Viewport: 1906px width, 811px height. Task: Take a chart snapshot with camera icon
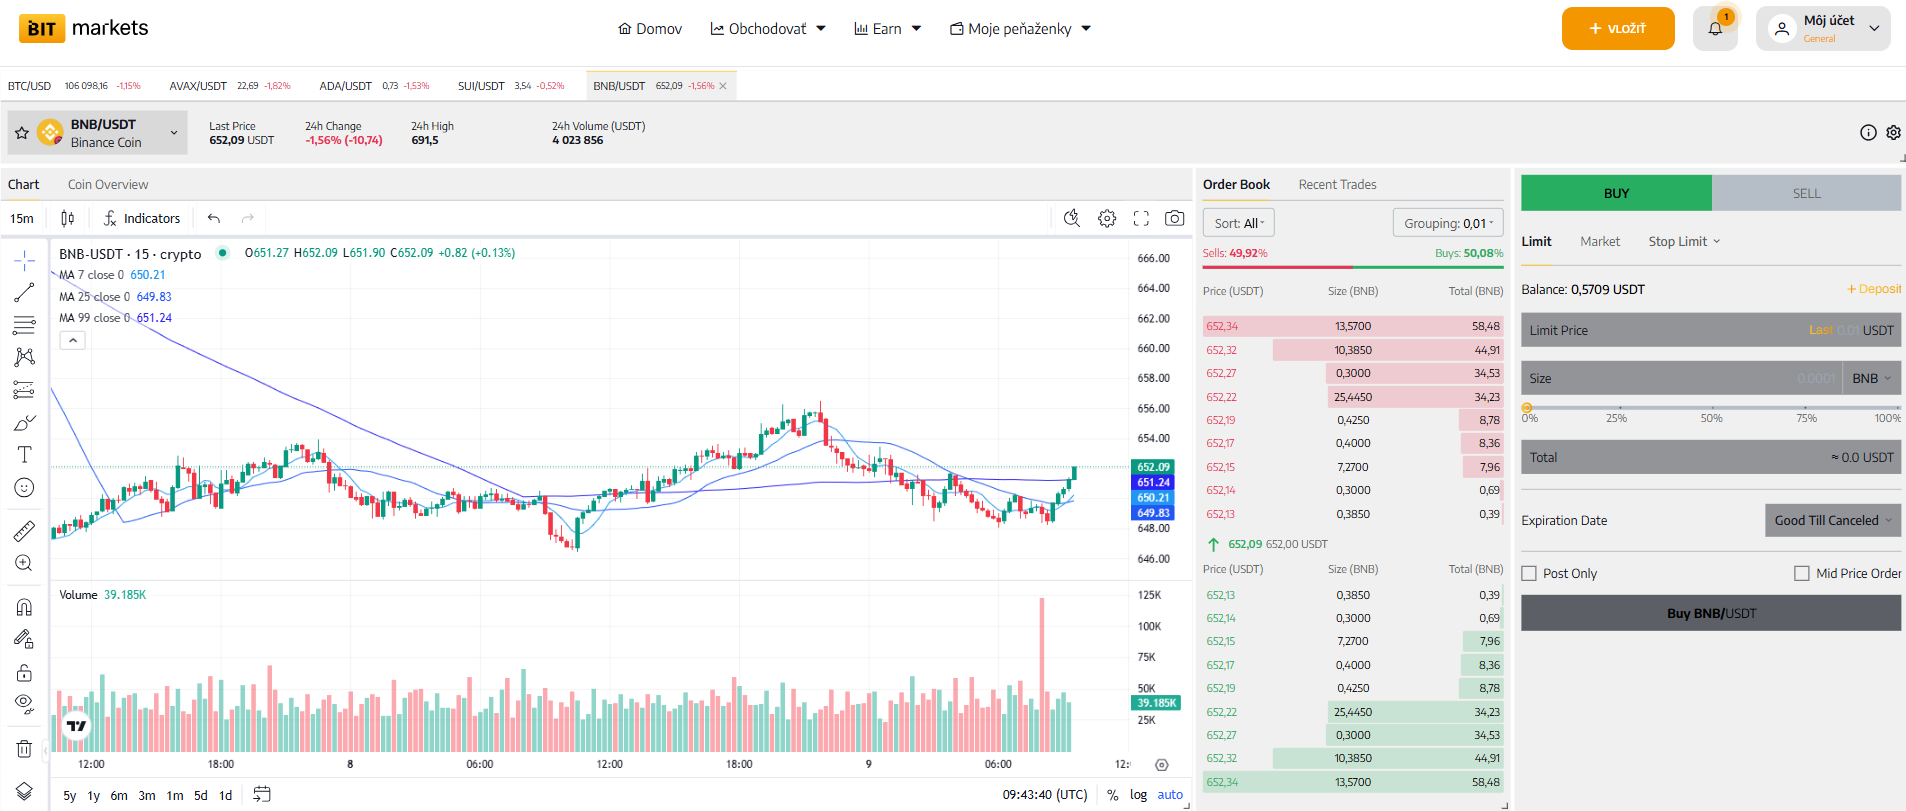pyautogui.click(x=1175, y=218)
